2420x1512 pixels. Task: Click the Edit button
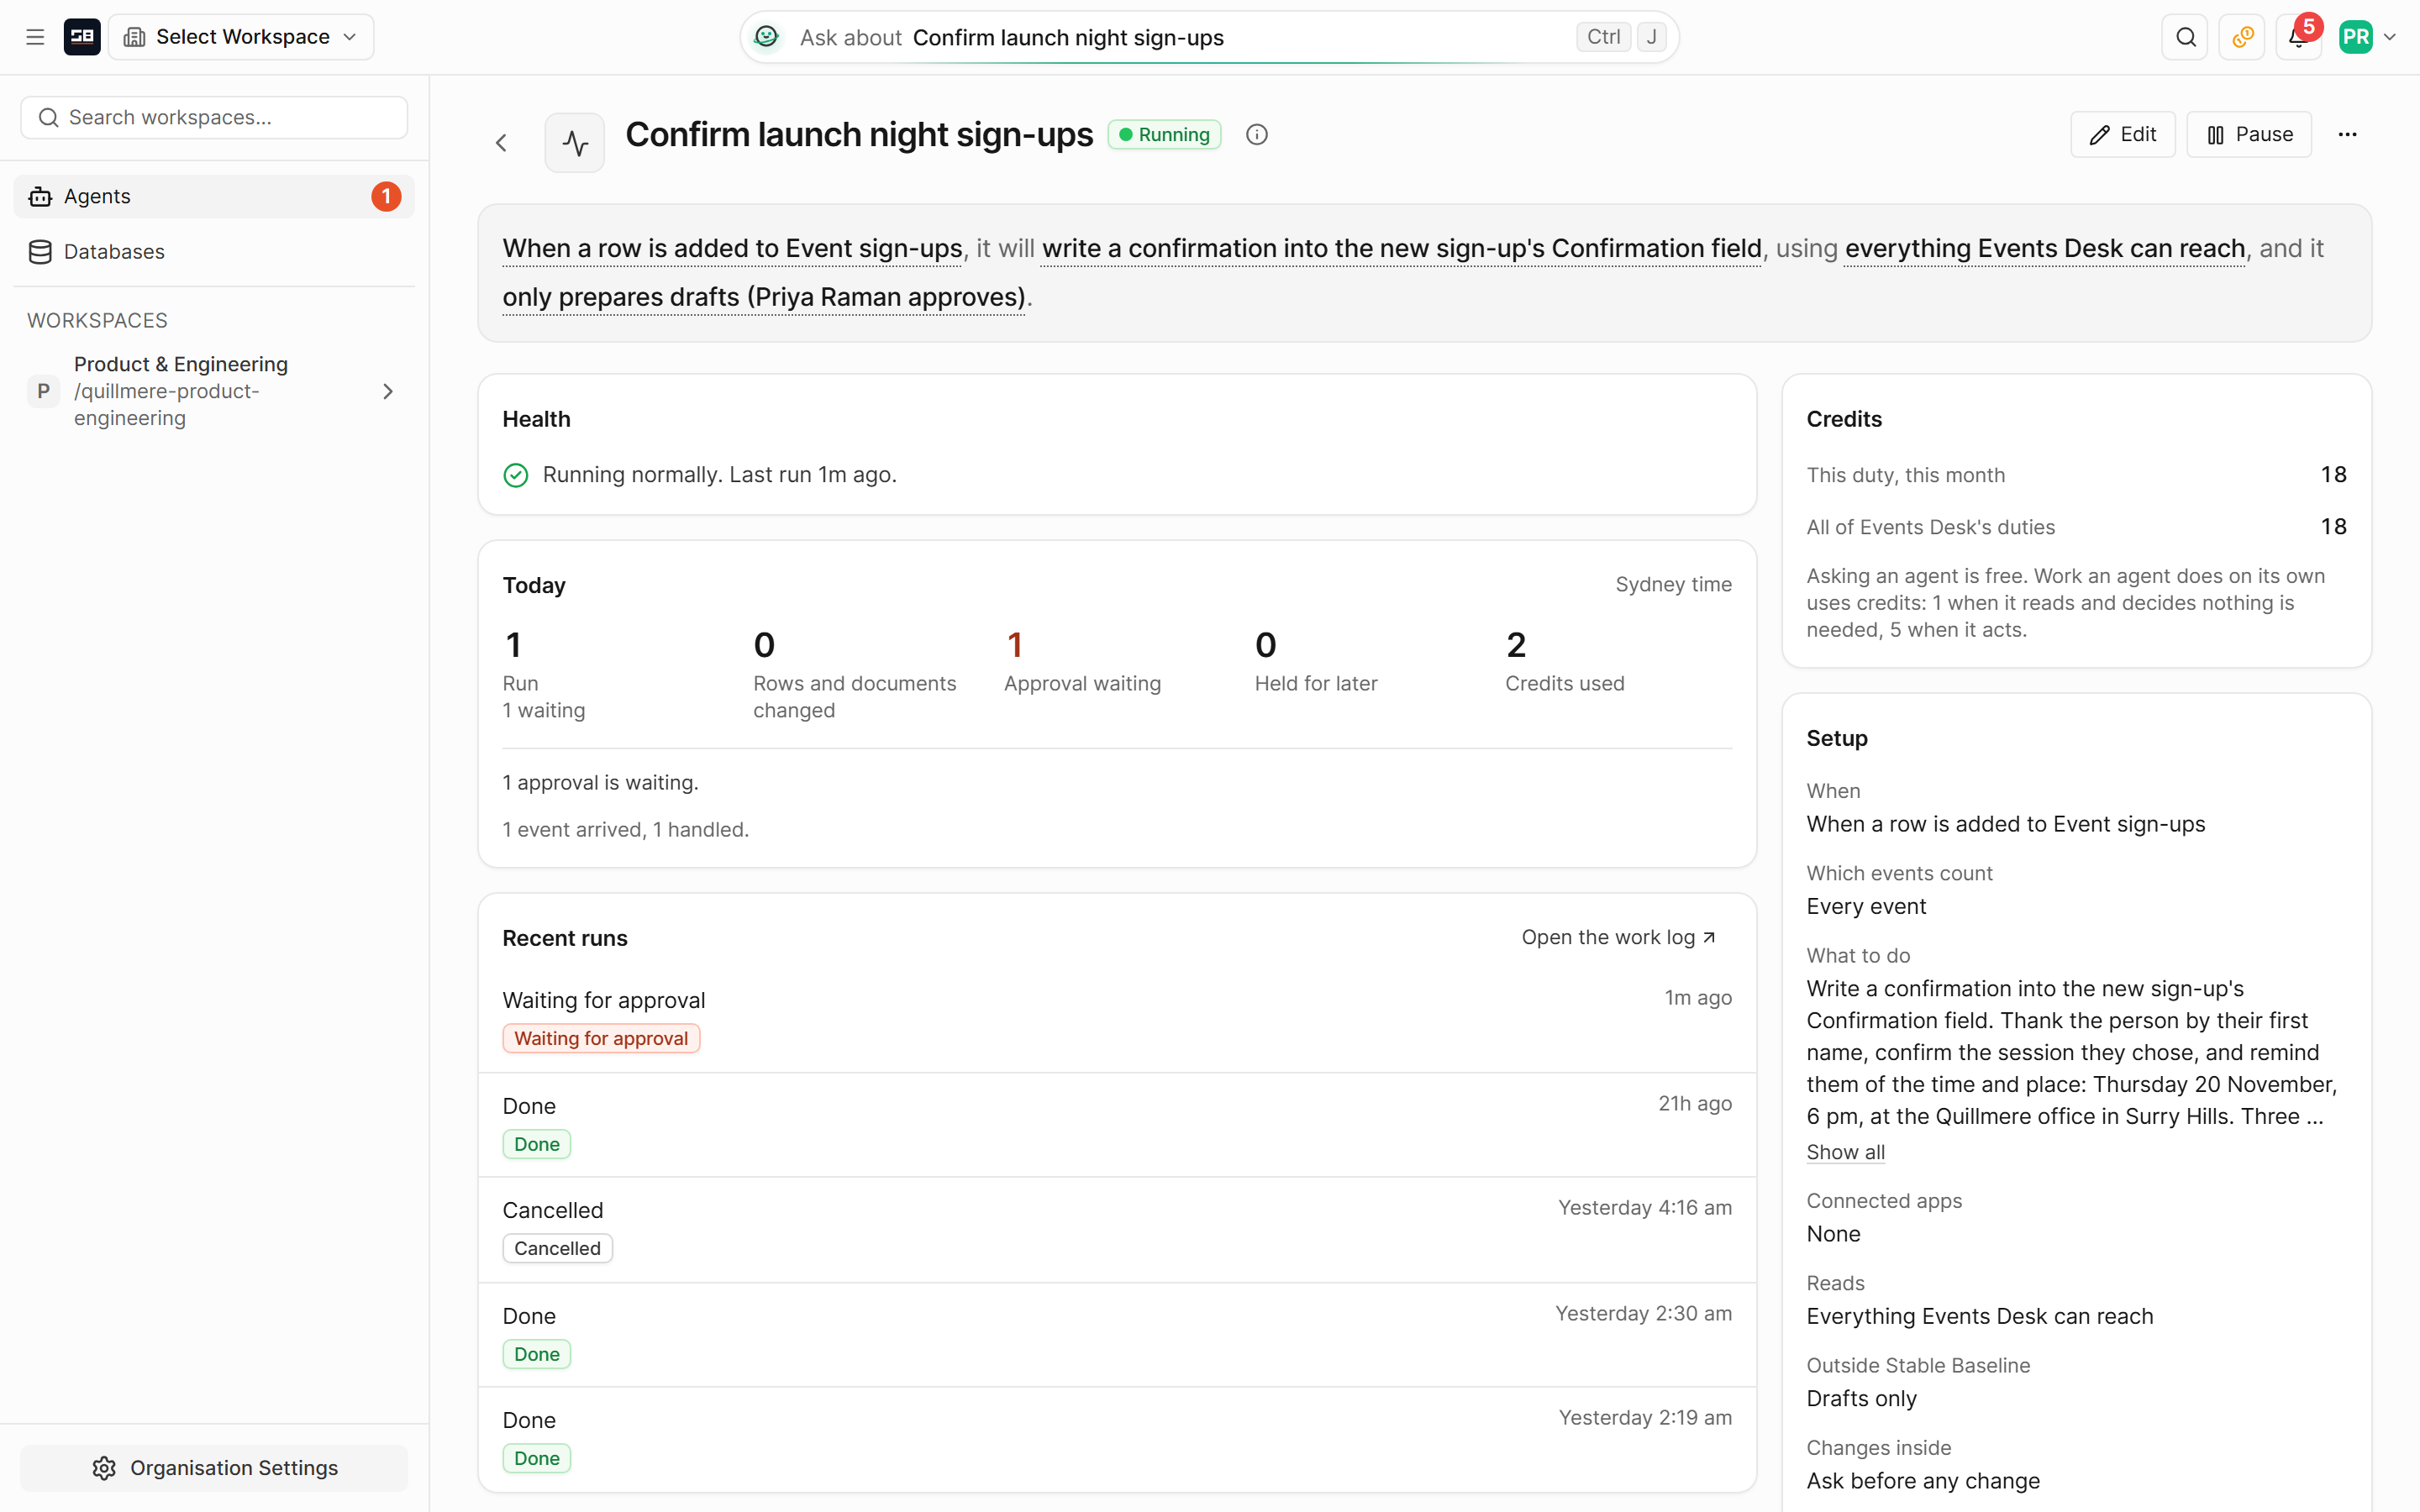point(2122,134)
